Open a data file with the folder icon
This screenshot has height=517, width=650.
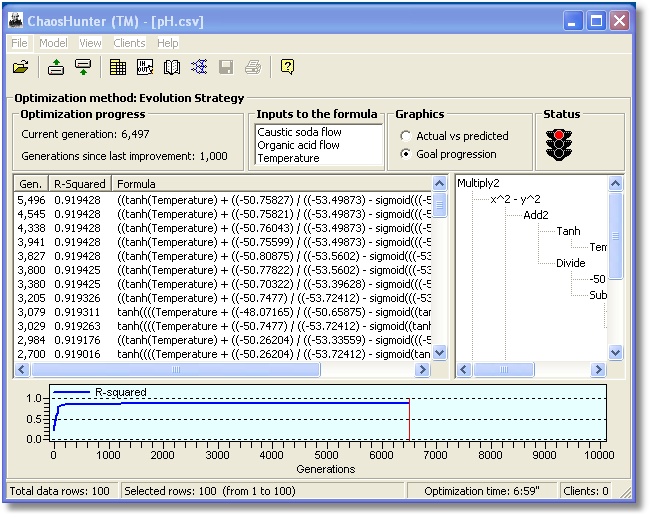click(x=21, y=67)
